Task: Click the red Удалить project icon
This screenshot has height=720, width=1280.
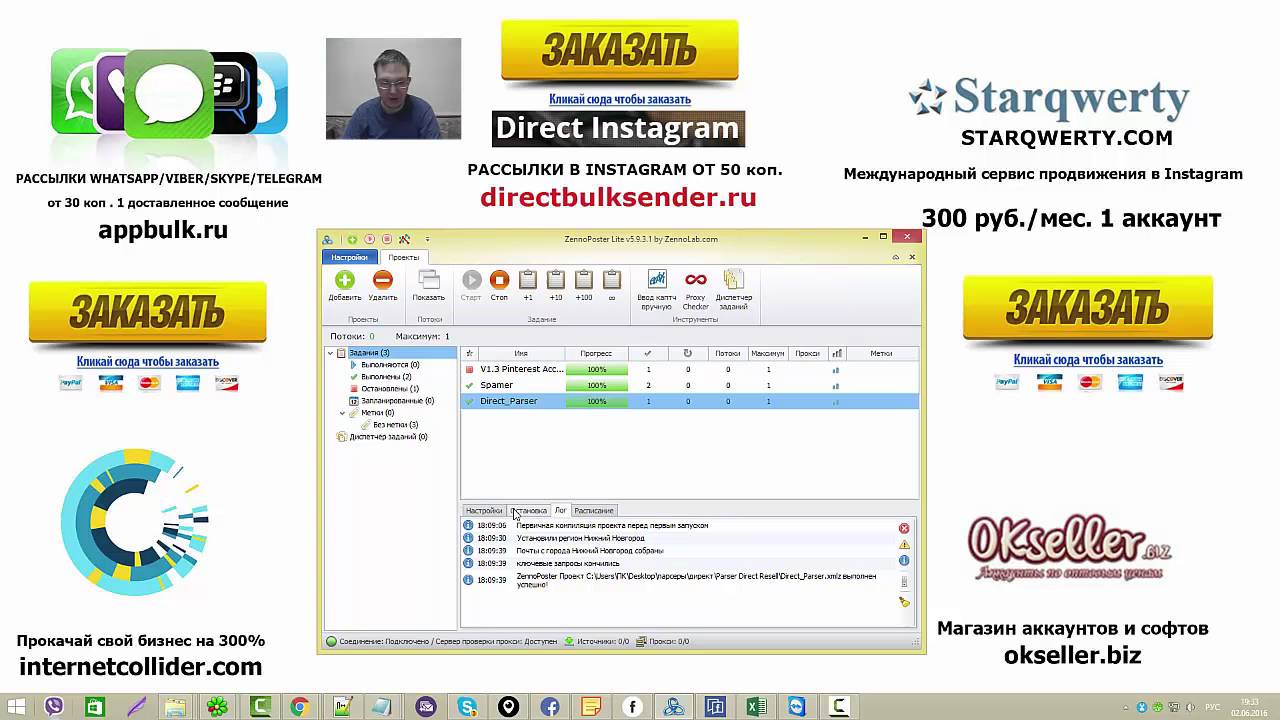Action: pyautogui.click(x=382, y=281)
